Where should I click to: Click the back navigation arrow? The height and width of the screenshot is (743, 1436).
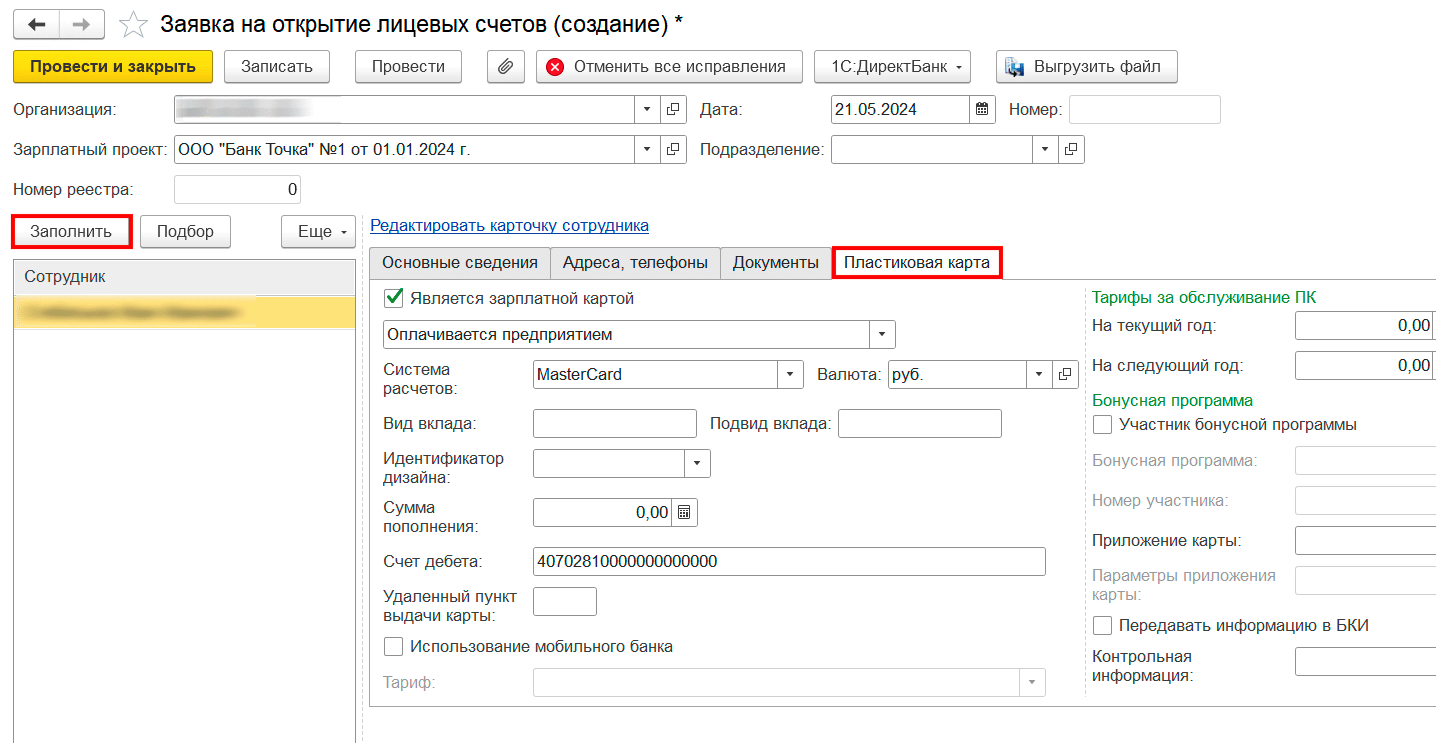click(x=36, y=24)
